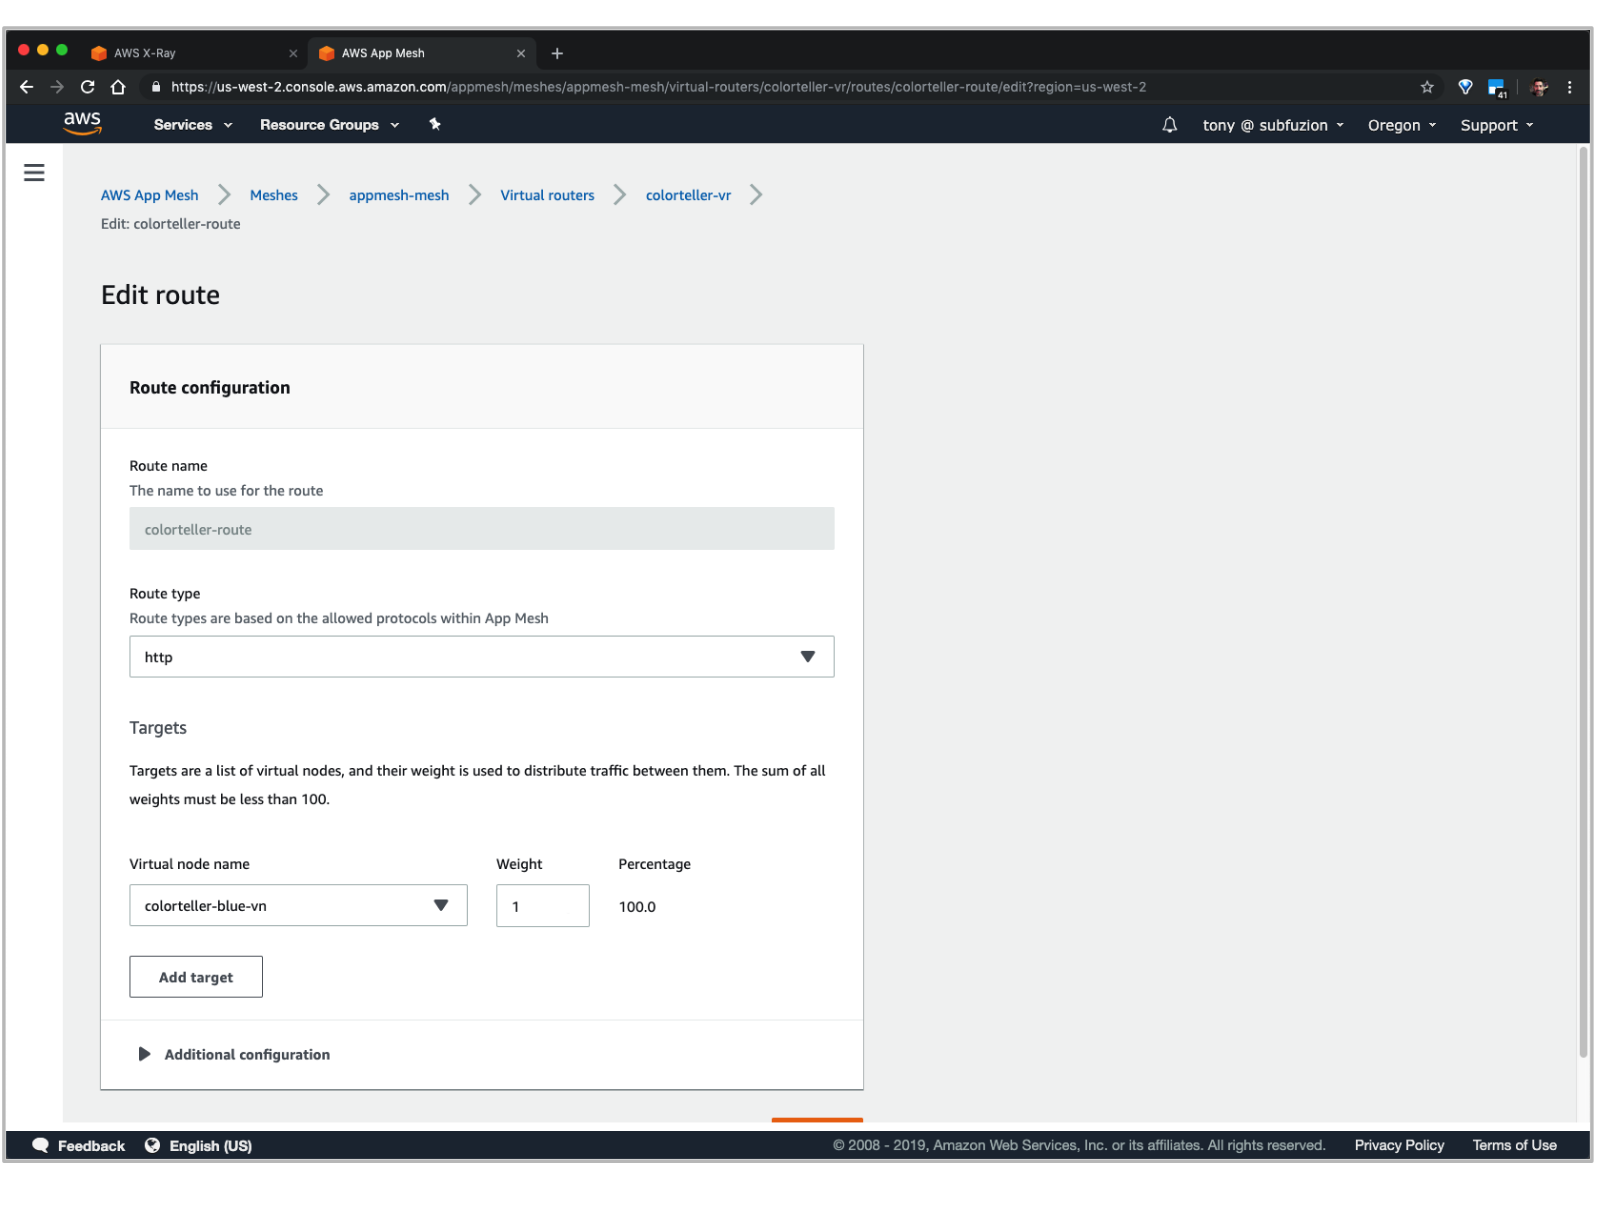1600x1219 pixels.
Task: Click the language globe icon
Action: pos(152,1145)
